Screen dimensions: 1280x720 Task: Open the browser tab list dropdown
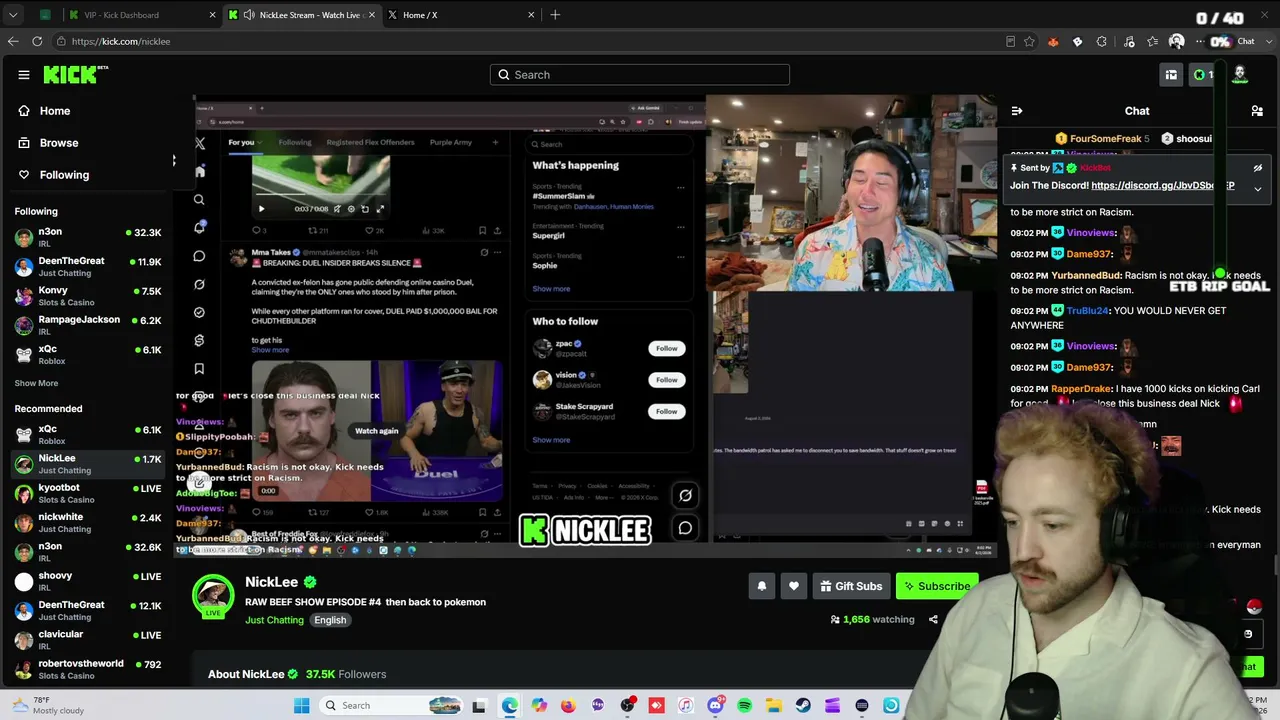click(x=13, y=15)
